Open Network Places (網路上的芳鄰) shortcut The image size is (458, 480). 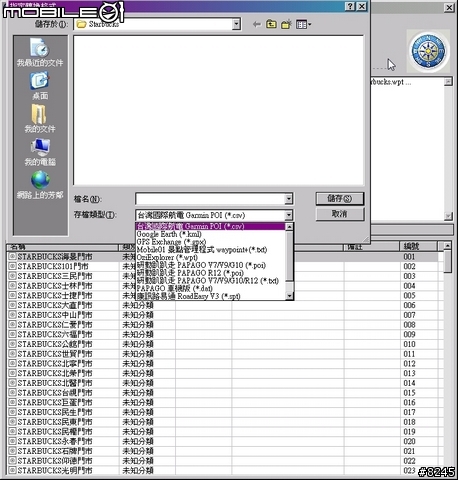(x=40, y=185)
